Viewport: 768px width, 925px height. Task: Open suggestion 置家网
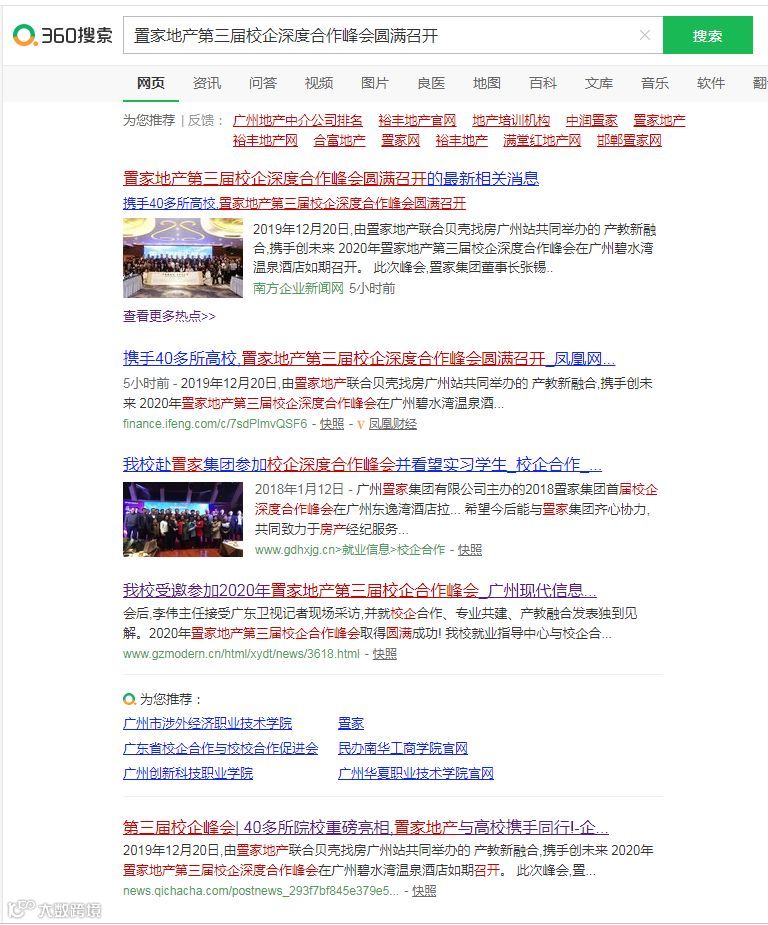pyautogui.click(x=401, y=140)
